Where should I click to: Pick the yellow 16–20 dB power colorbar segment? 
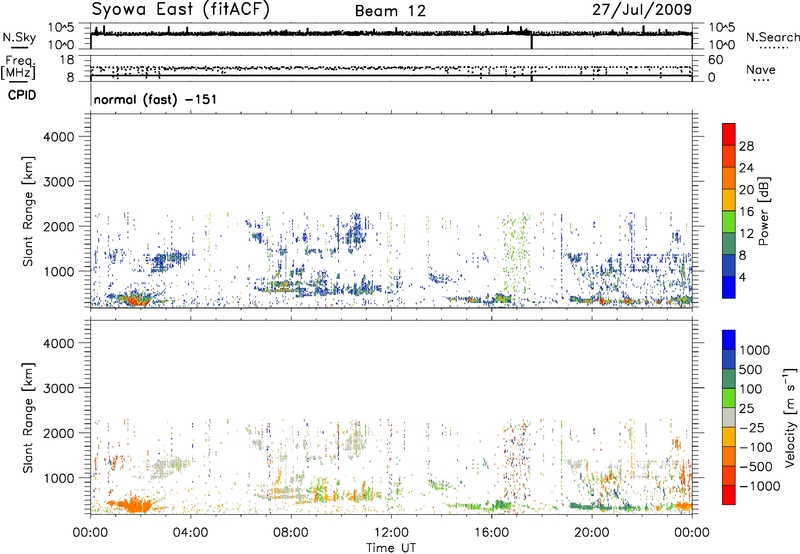[x=729, y=200]
